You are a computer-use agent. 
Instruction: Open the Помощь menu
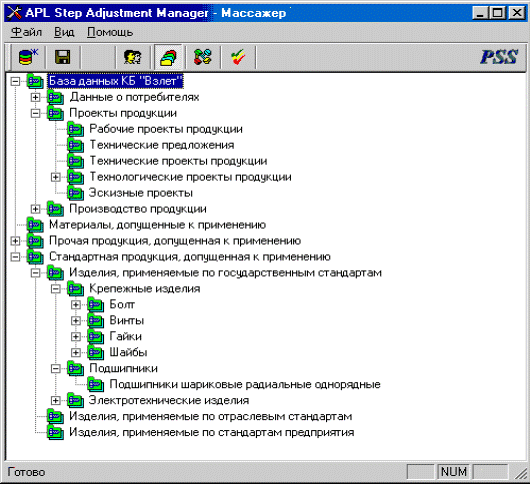click(110, 32)
